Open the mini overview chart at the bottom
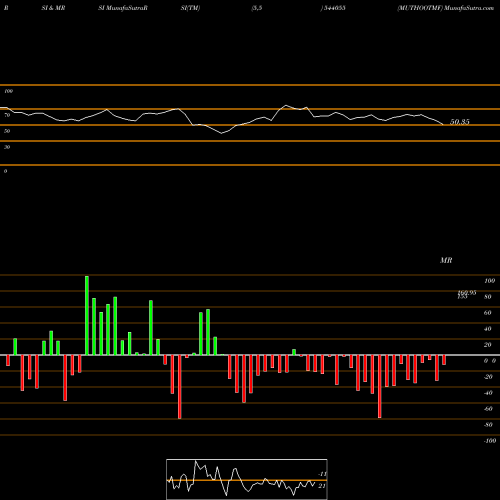The width and height of the screenshot is (500, 500). (x=247, y=479)
